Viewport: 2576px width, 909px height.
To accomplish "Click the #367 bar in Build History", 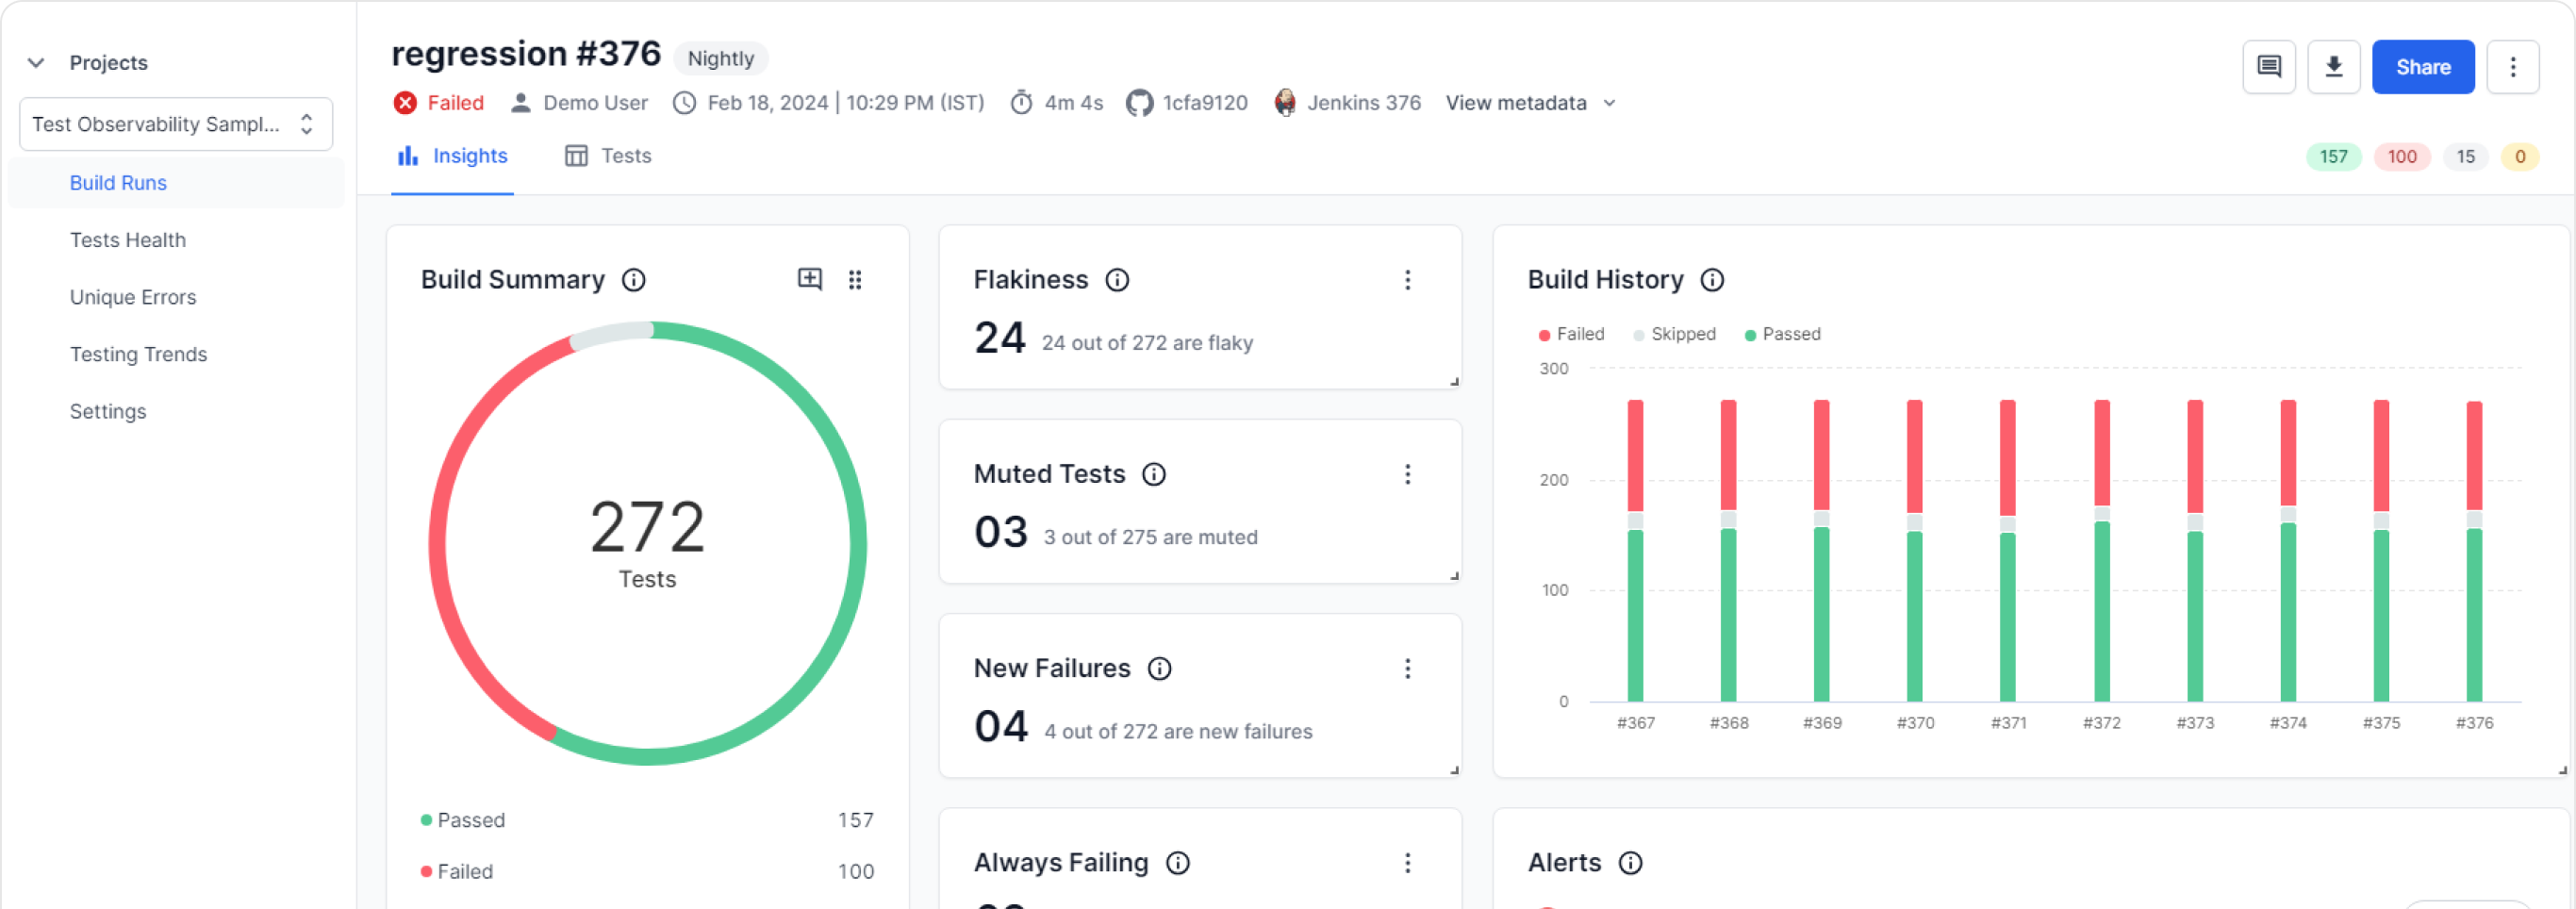I will click(1635, 551).
